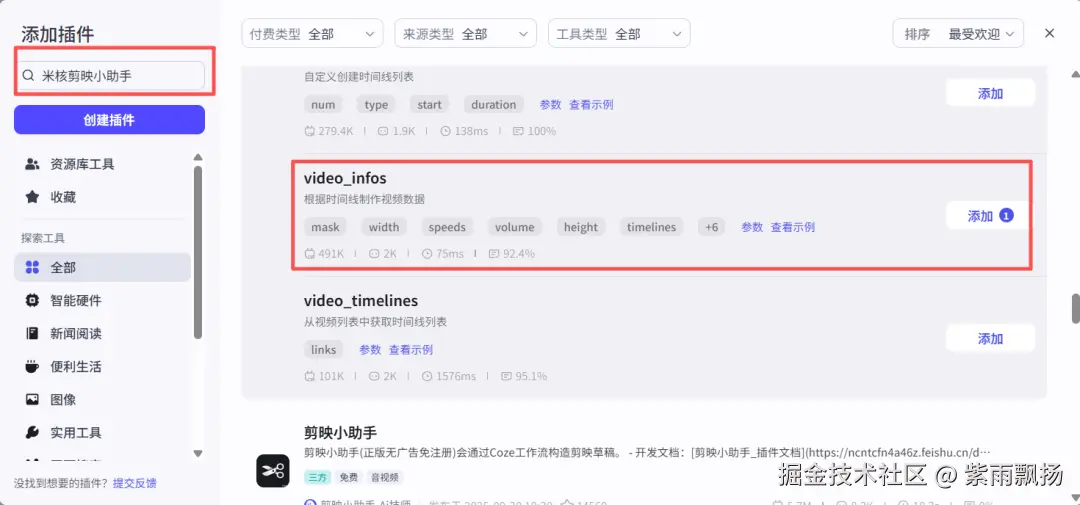Viewport: 1080px width, 505px height.
Task: Select the 实用工具 category
Action: [x=102, y=433]
